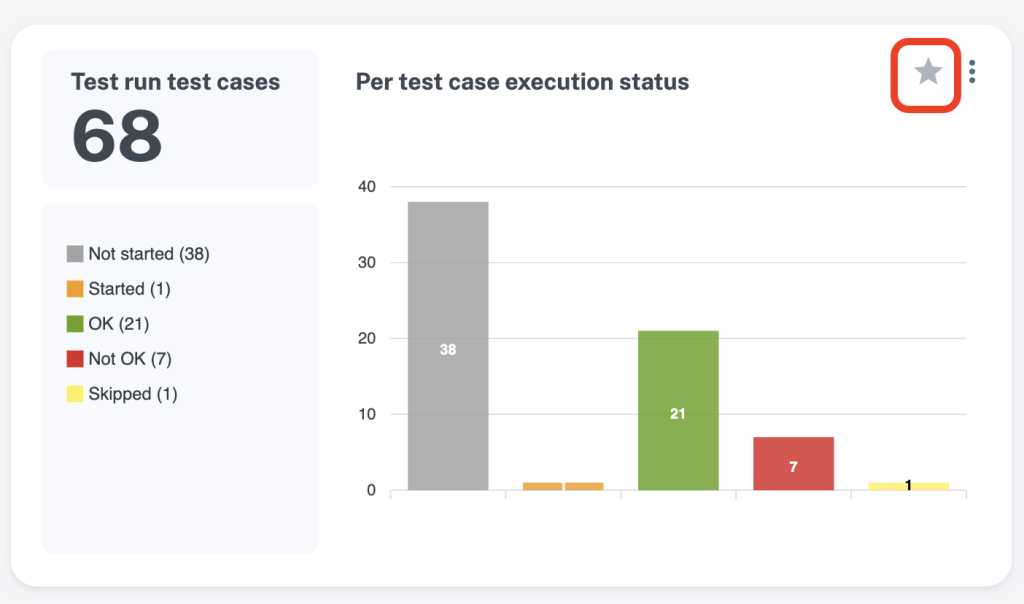The width and height of the screenshot is (1024, 604).
Task: Open the three-dot options menu
Action: coord(972,72)
